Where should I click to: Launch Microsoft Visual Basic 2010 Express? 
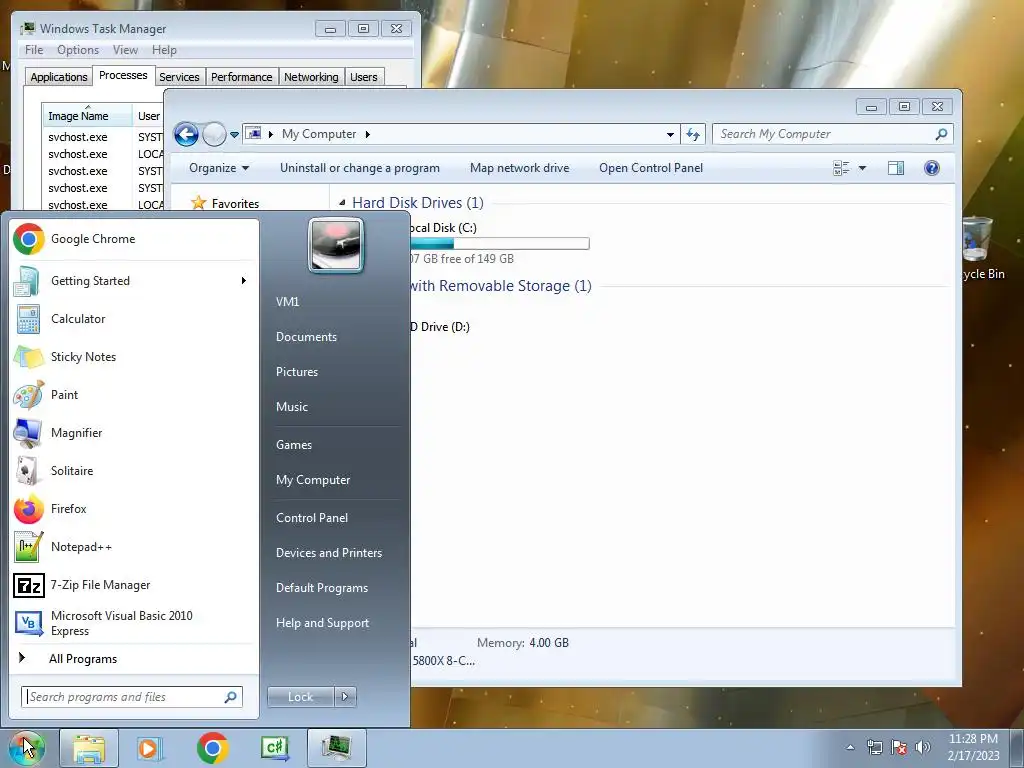coord(133,623)
